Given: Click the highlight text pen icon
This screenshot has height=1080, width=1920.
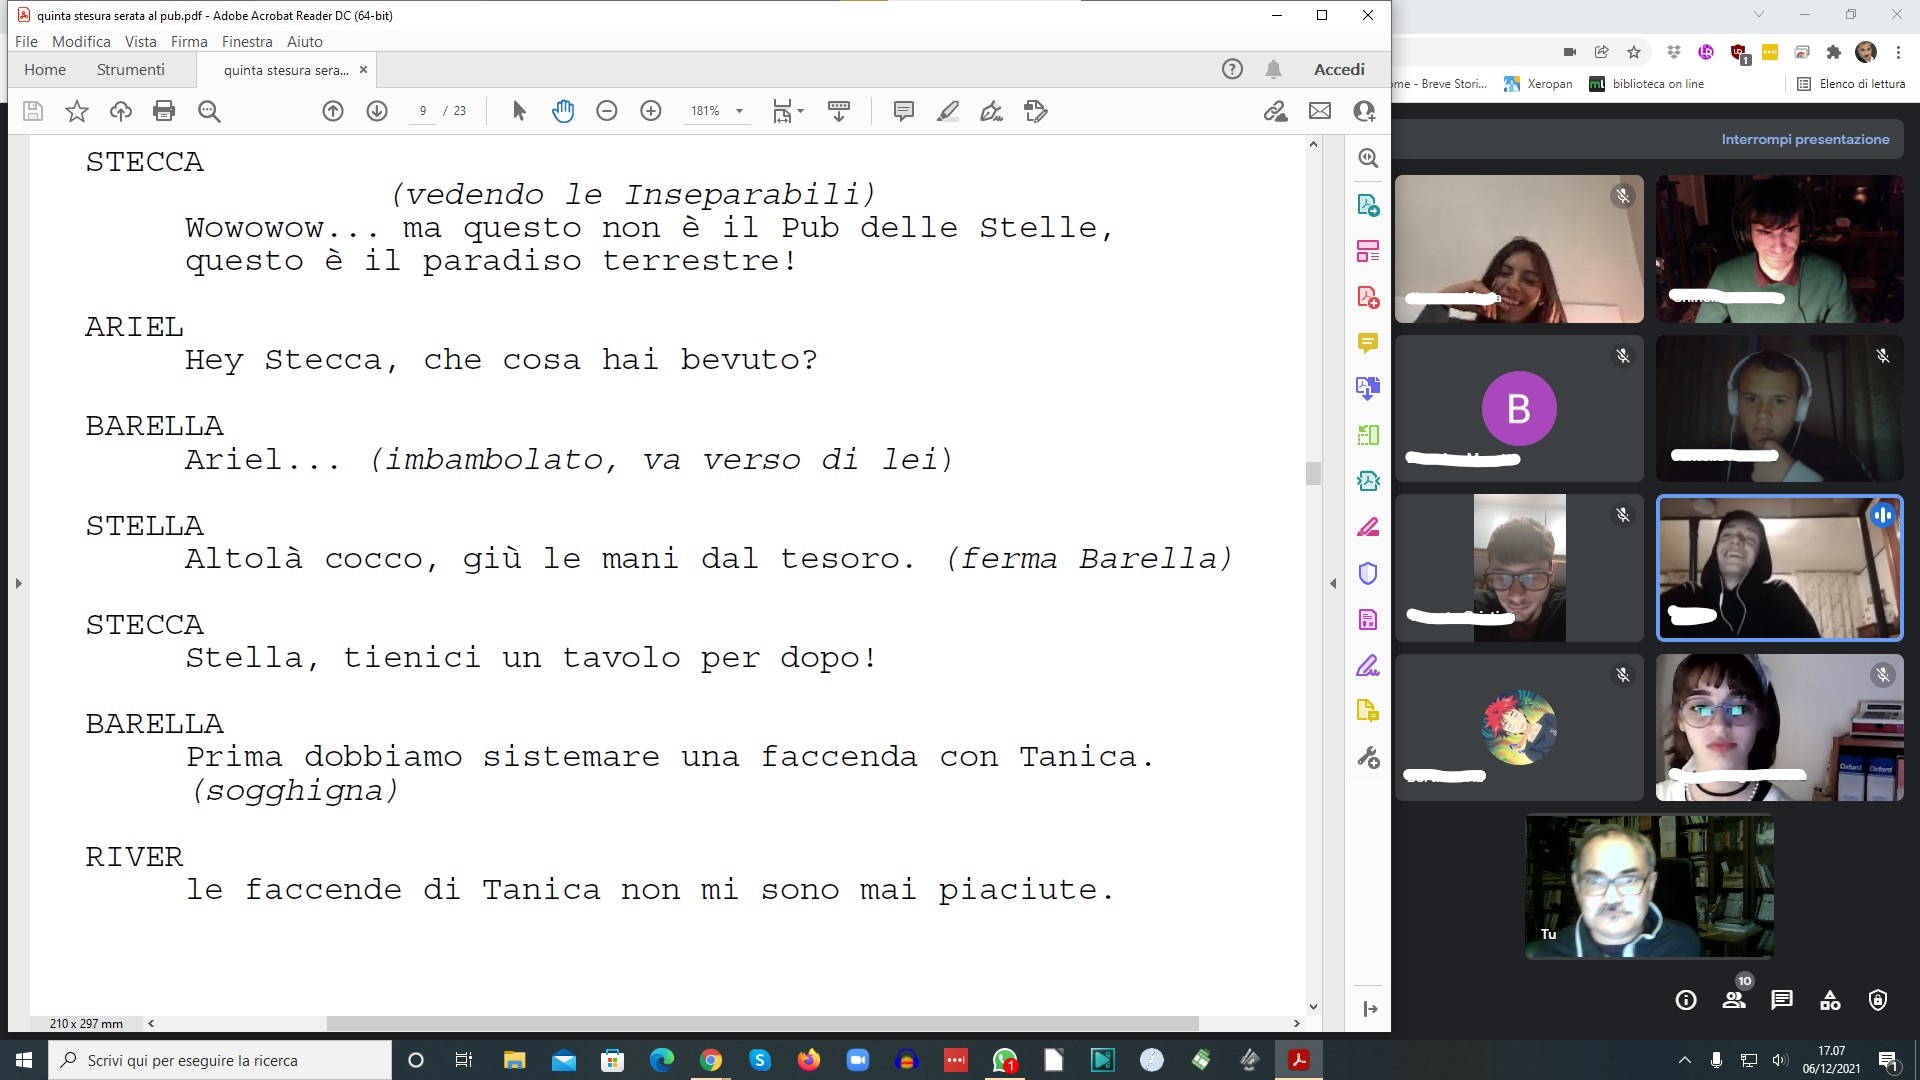Looking at the screenshot, I should tap(947, 111).
